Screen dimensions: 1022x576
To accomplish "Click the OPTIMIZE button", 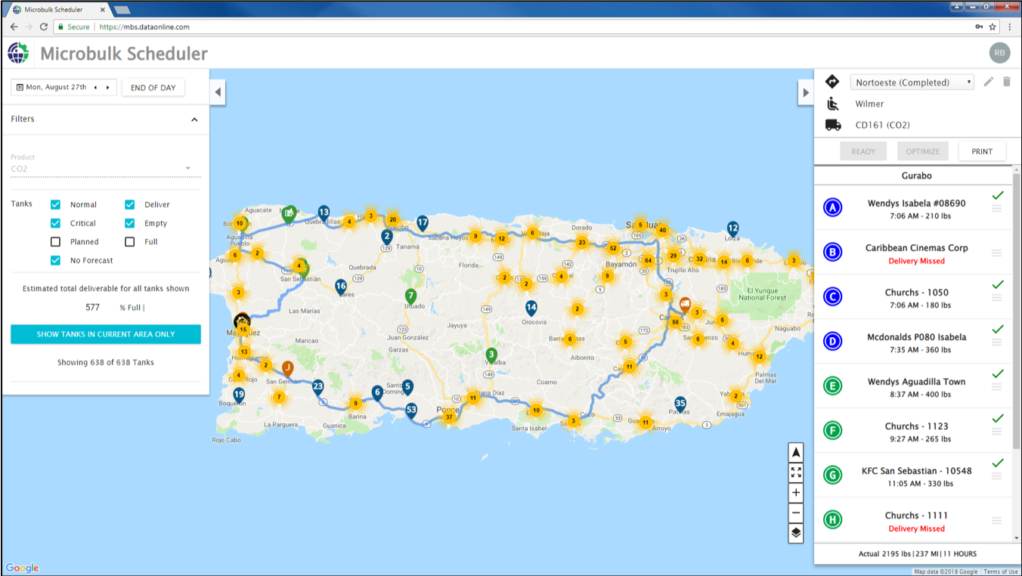I will [922, 151].
